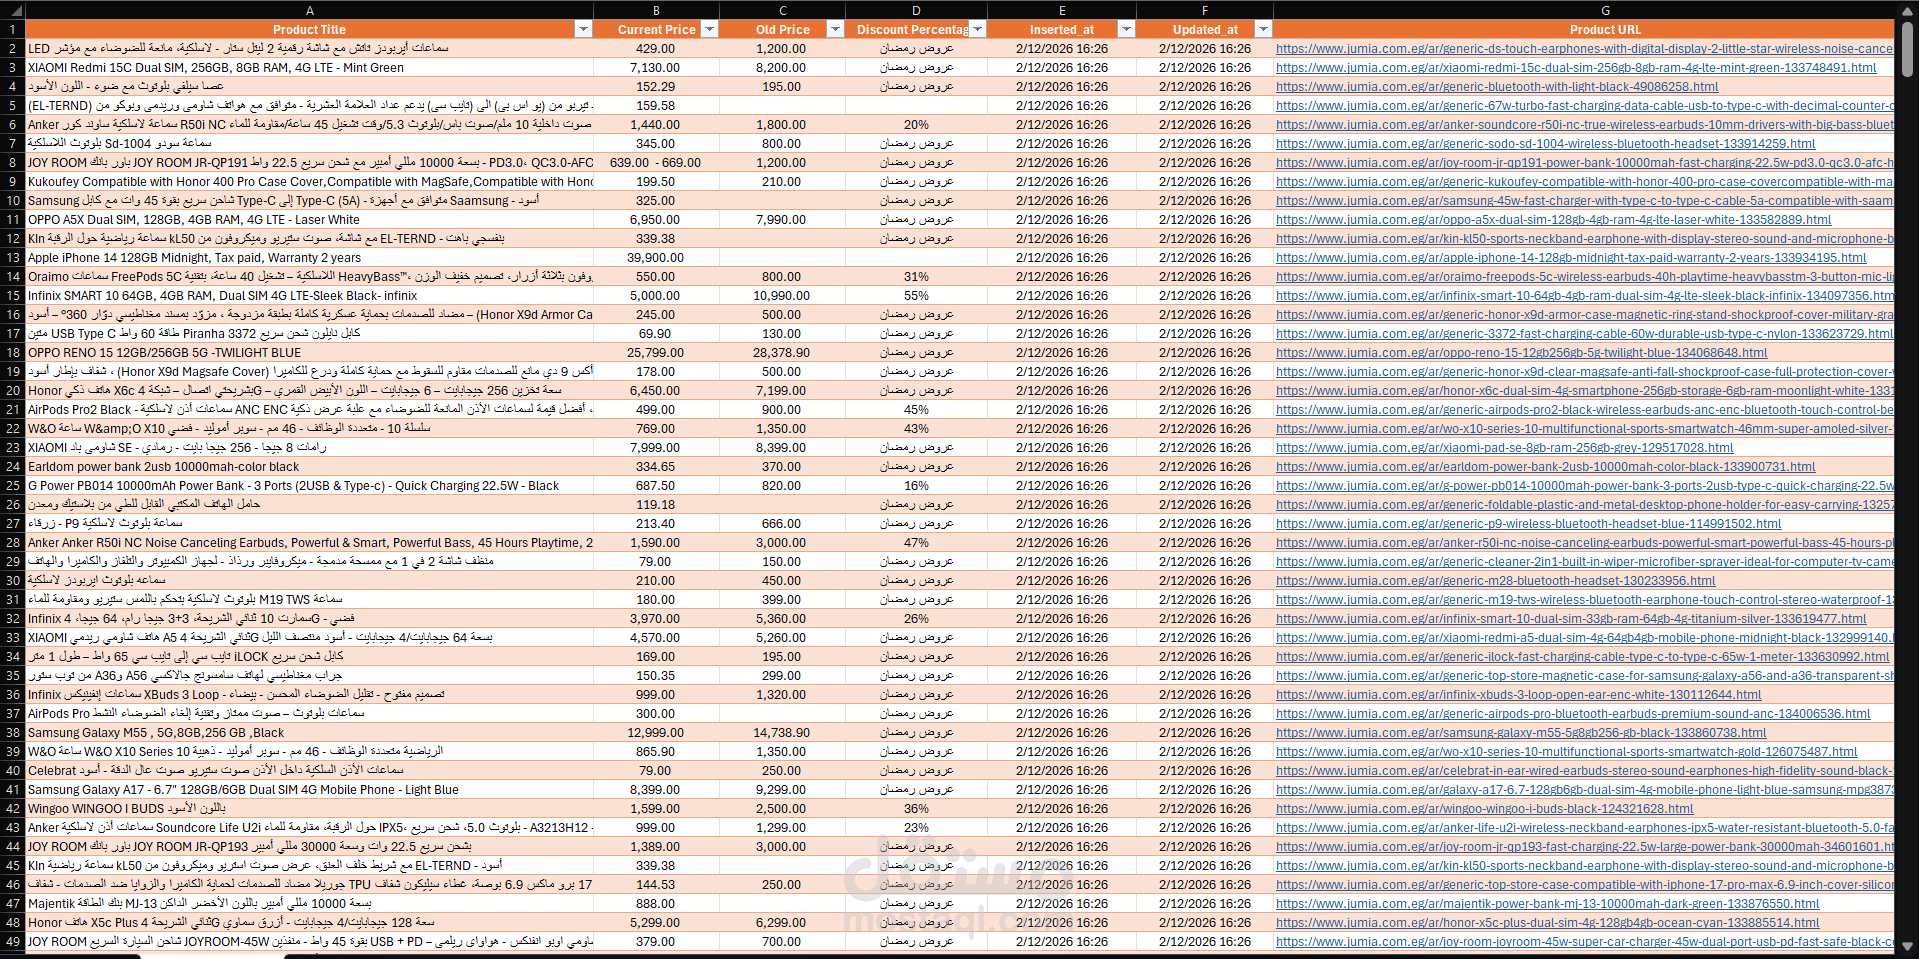Select the 16% discount cell
Image resolution: width=1919 pixels, height=959 pixels.
tap(916, 486)
